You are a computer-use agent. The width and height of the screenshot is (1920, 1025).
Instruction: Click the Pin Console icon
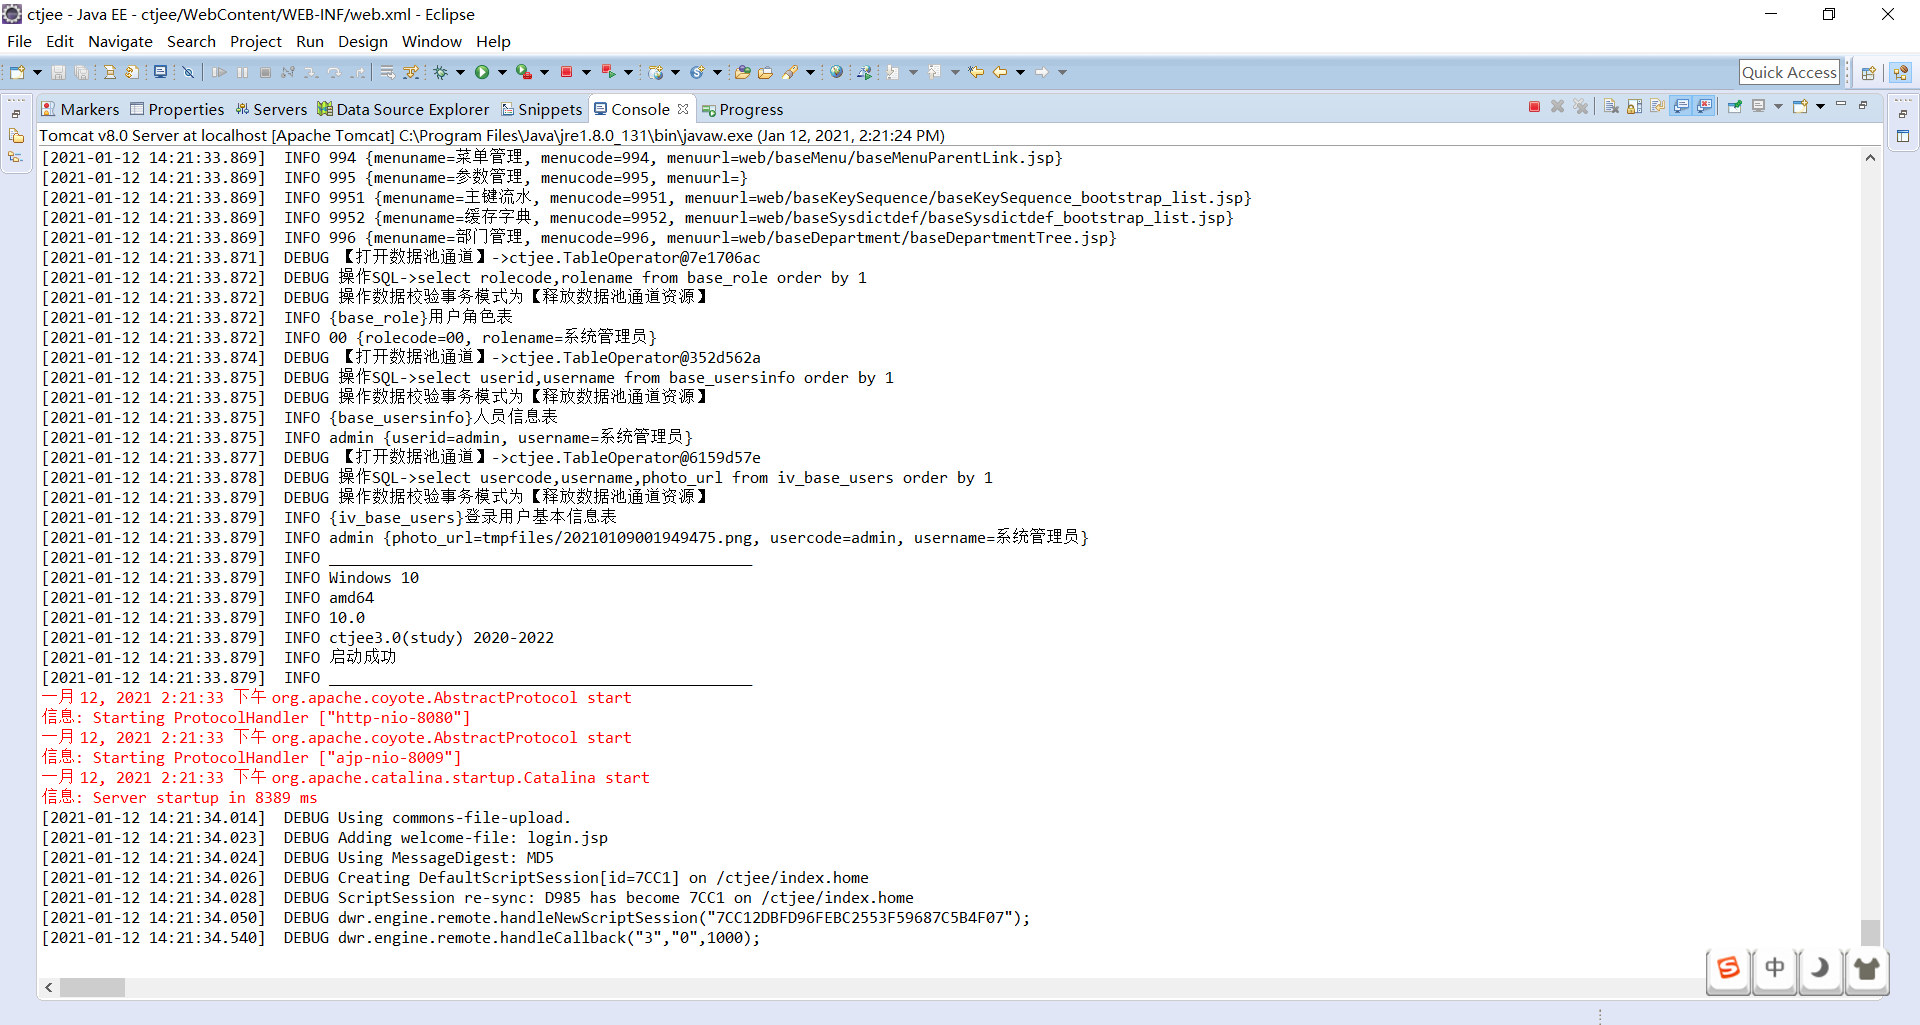coord(1734,106)
